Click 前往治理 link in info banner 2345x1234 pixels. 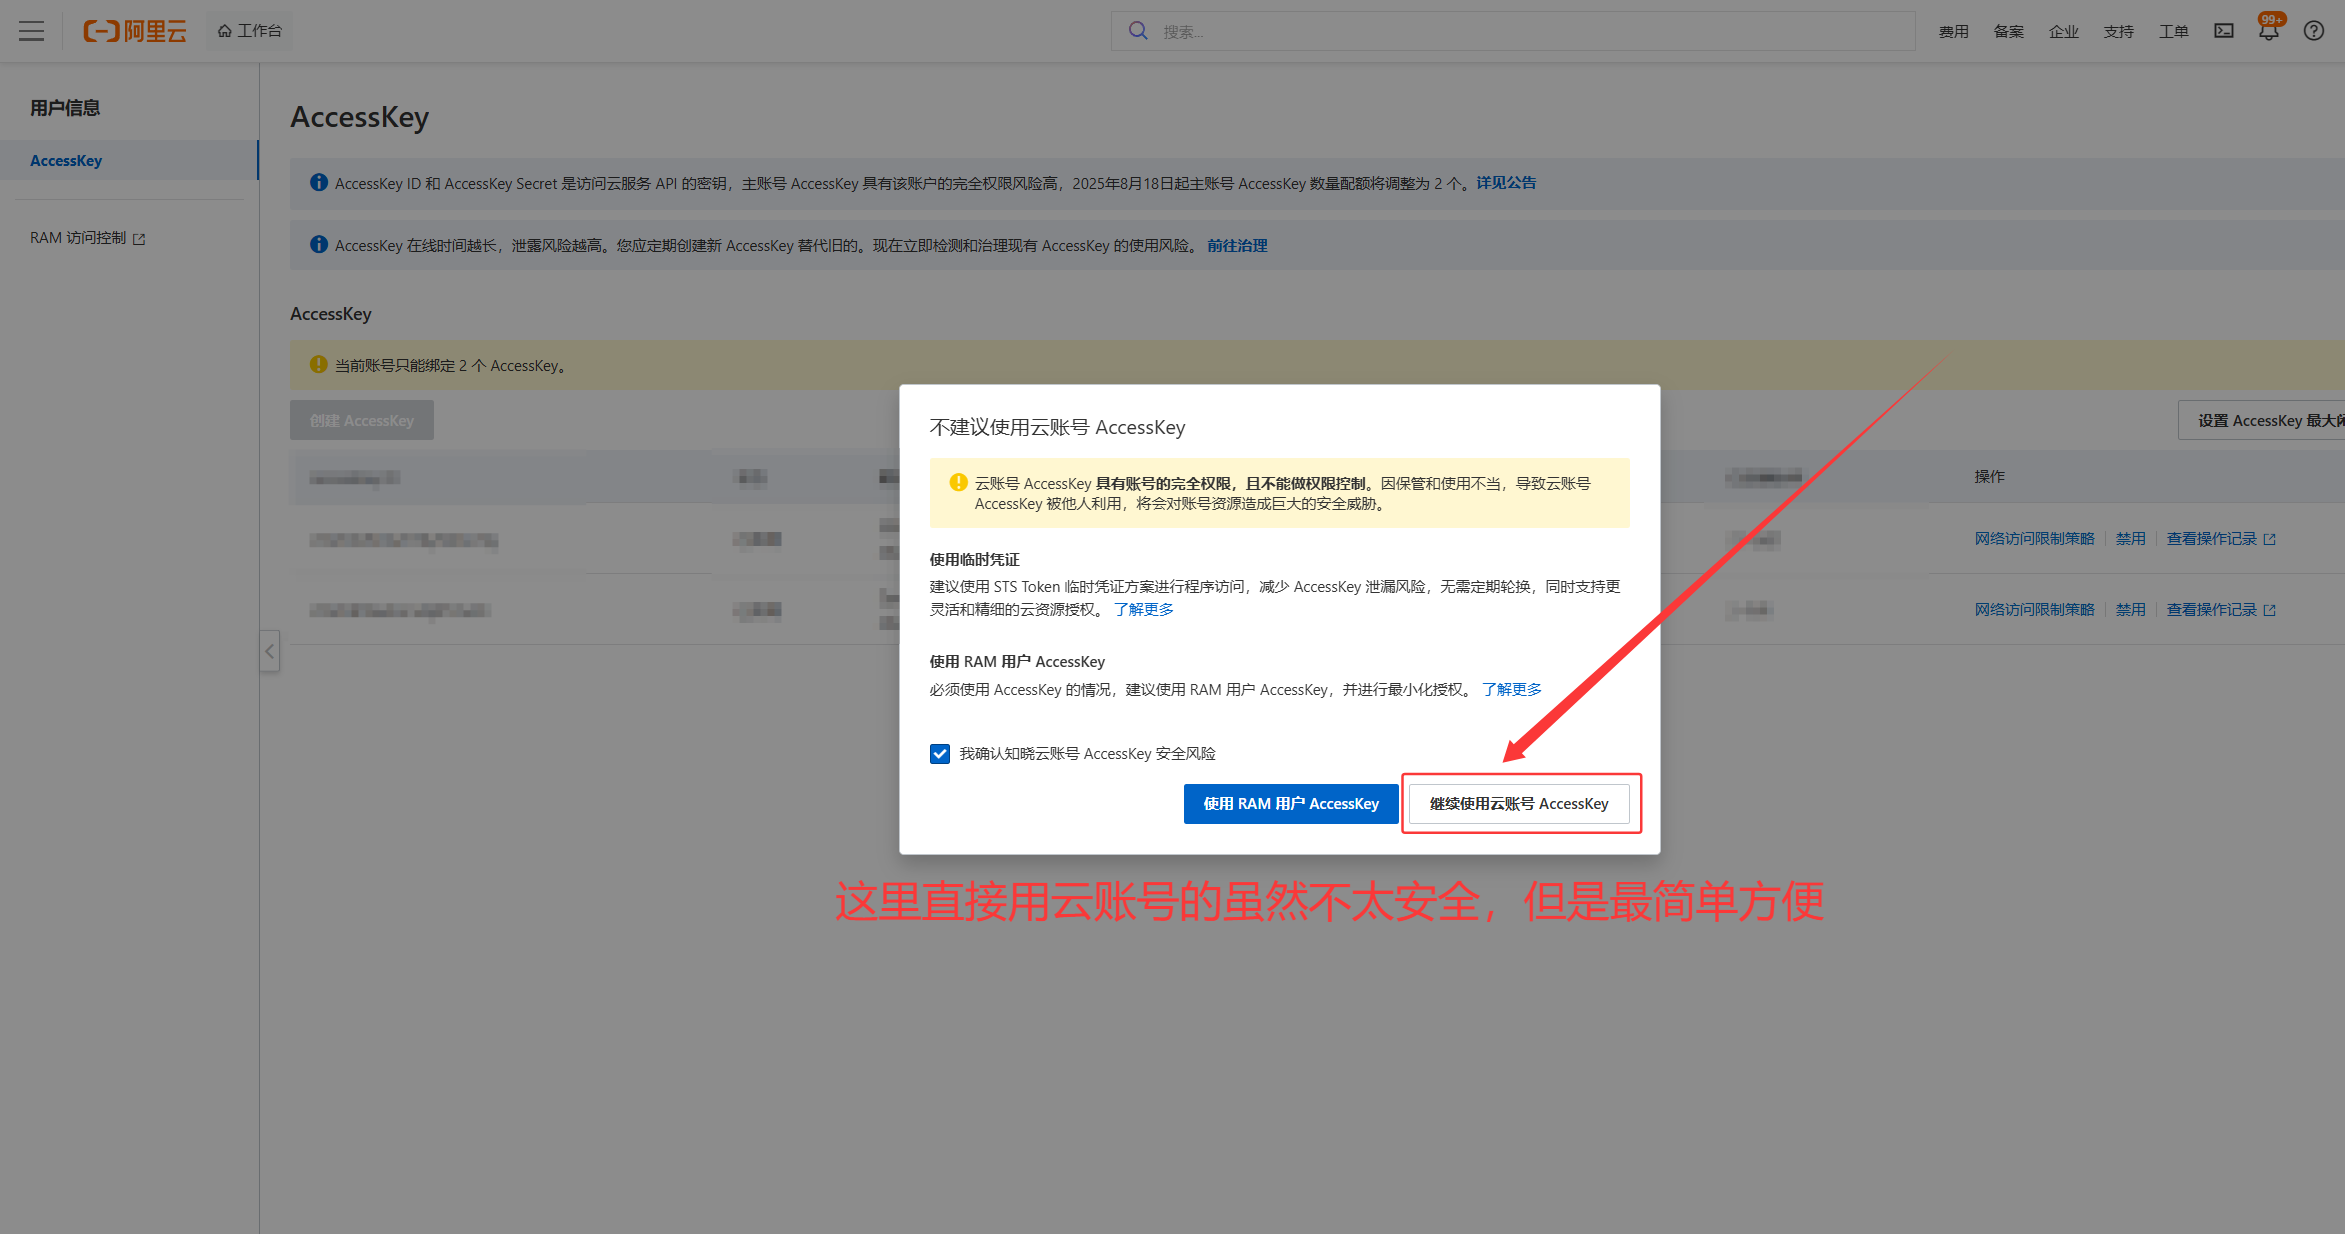point(1237,246)
